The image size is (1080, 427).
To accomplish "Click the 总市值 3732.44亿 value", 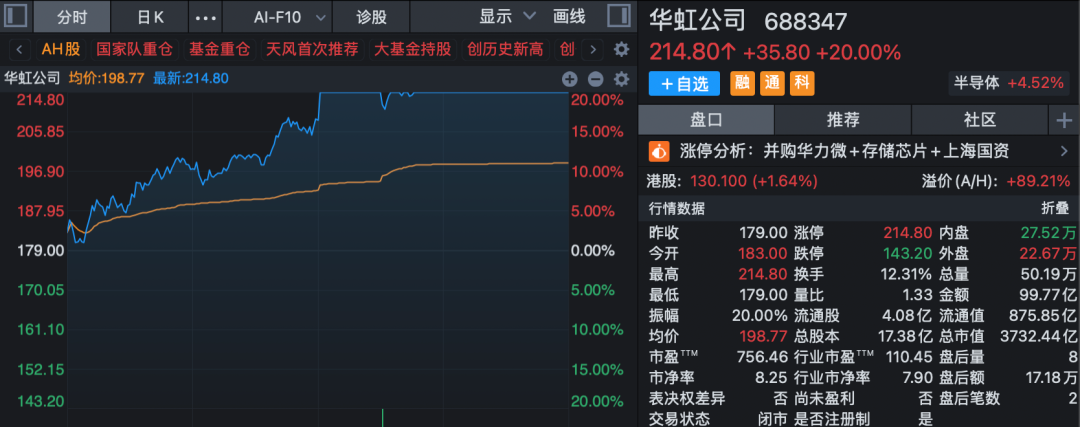I will click(x=1038, y=336).
